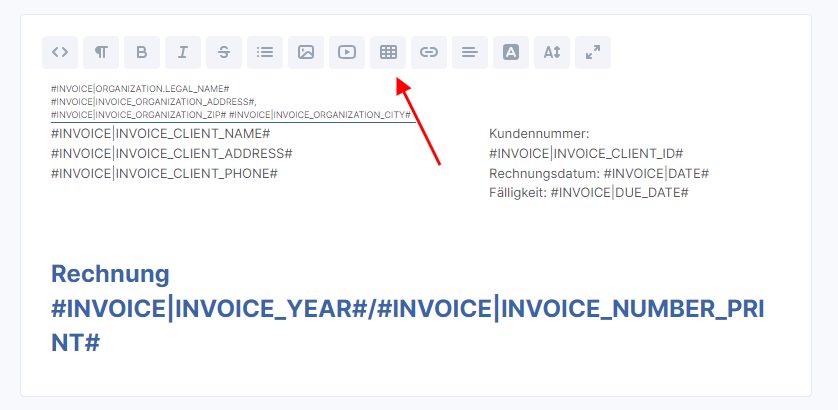This screenshot has height=410, width=838.
Task: Click the INVOICE_CLIENT_ID placeholder
Action: click(x=586, y=154)
